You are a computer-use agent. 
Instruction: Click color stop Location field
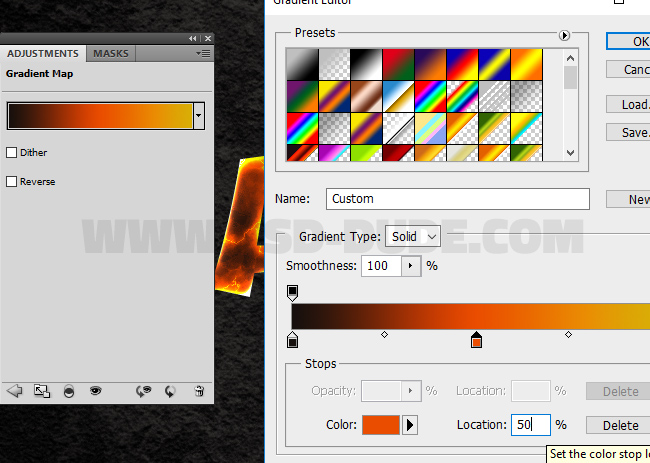point(531,425)
